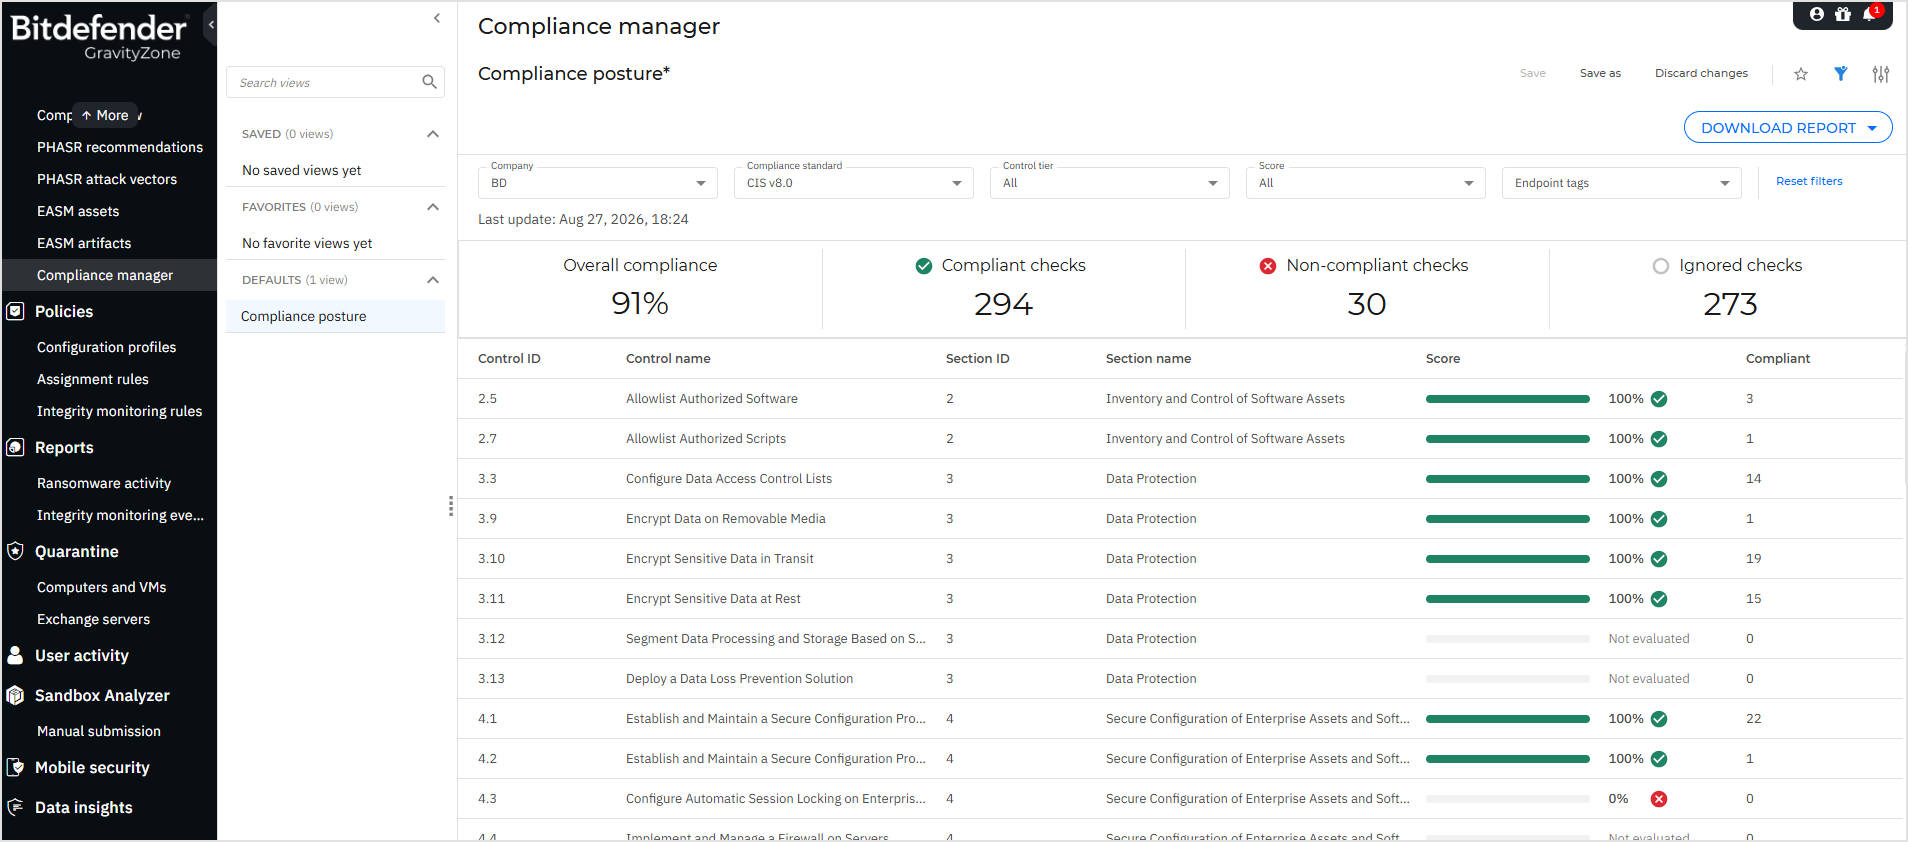Screen dimensions: 1908x842
Task: Click Encrypt Data on Removable Media control
Action: tap(726, 519)
